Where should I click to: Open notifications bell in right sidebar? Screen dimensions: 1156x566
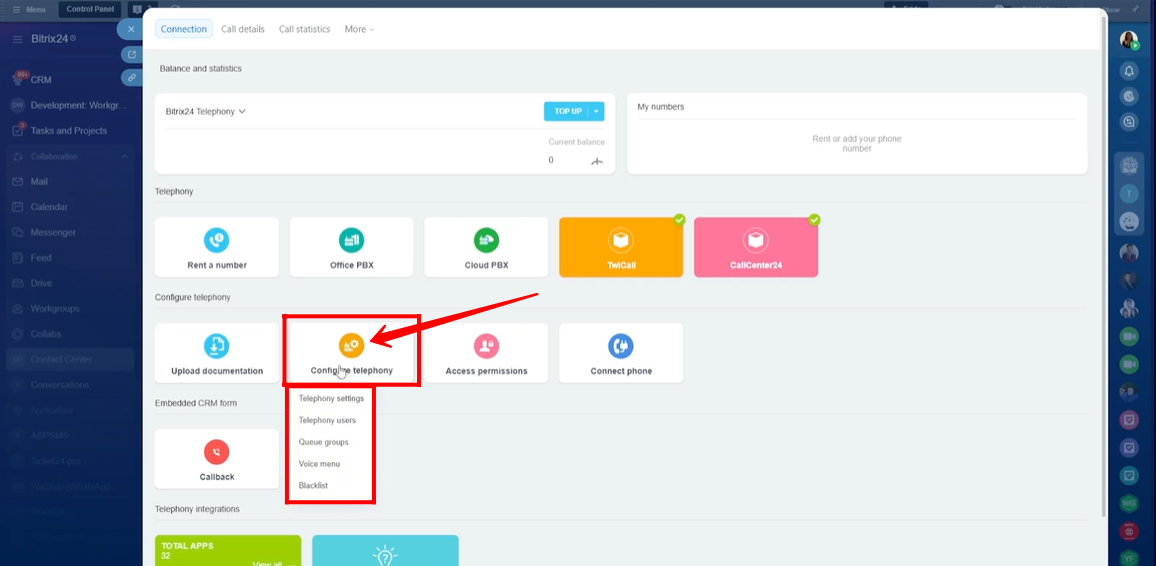point(1129,71)
